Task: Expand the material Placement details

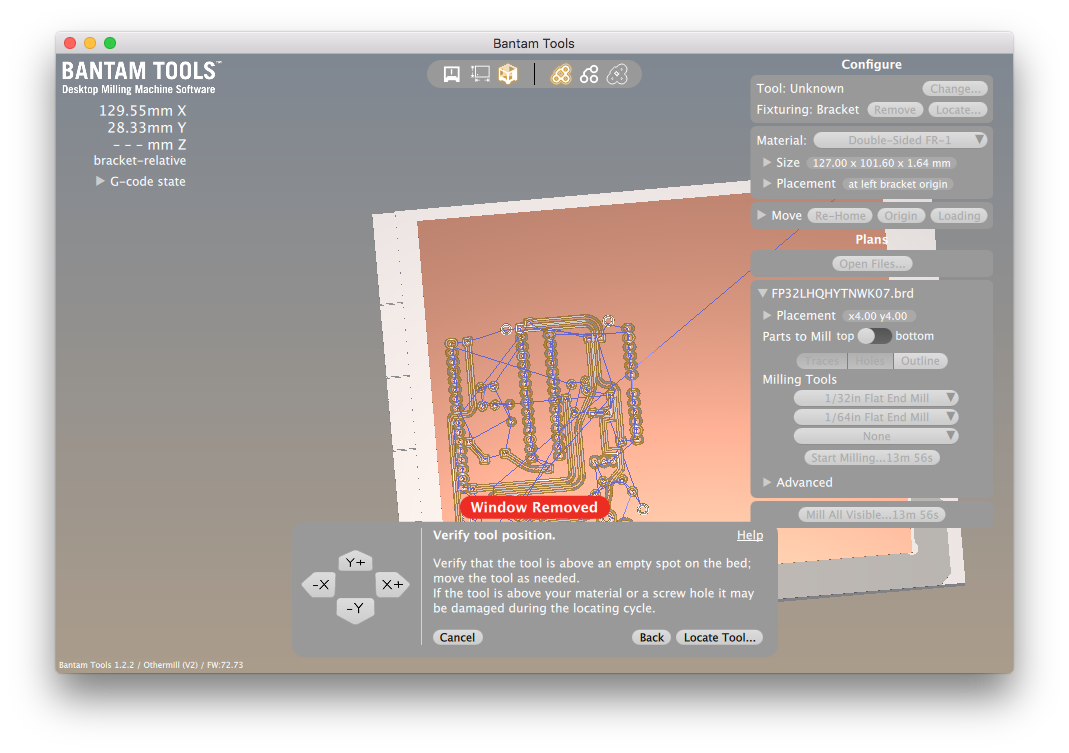Action: tap(767, 183)
